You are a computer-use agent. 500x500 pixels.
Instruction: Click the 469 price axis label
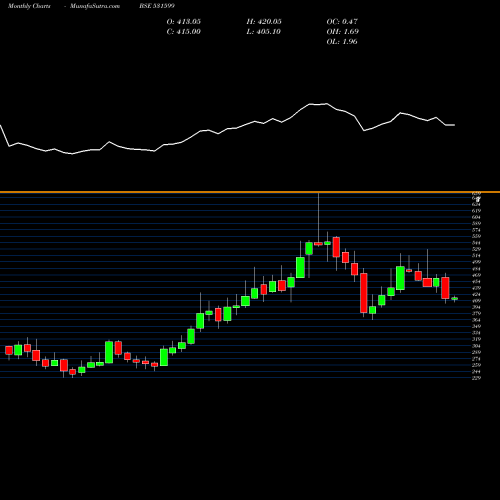477,275
